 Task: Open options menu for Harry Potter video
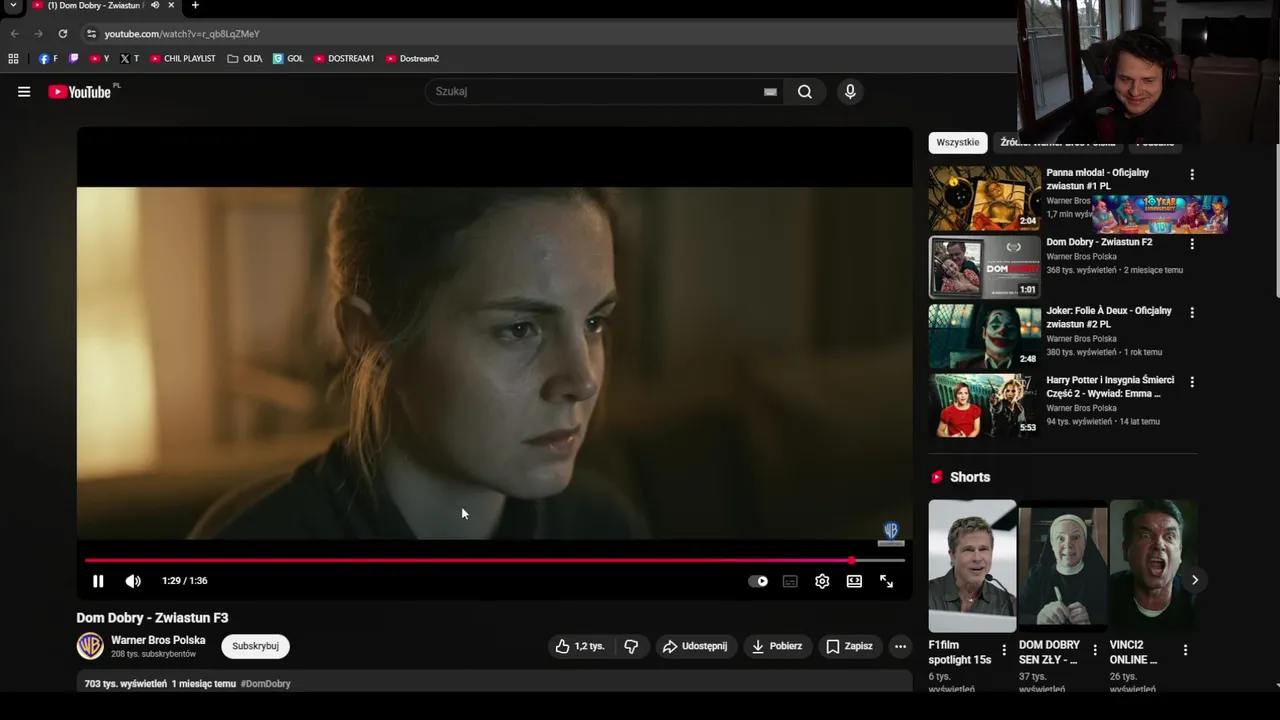click(x=1191, y=381)
